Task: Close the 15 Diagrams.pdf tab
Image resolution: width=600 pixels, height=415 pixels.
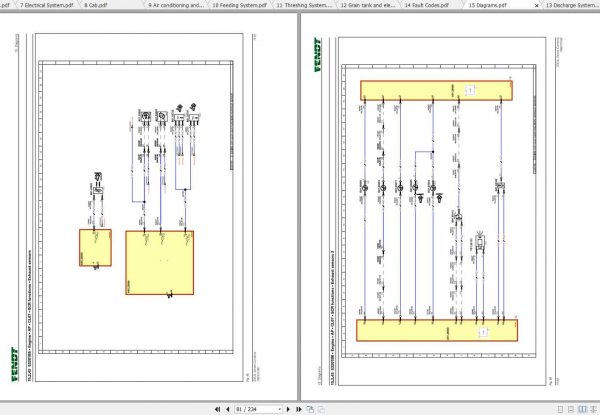Action: pos(536,5)
